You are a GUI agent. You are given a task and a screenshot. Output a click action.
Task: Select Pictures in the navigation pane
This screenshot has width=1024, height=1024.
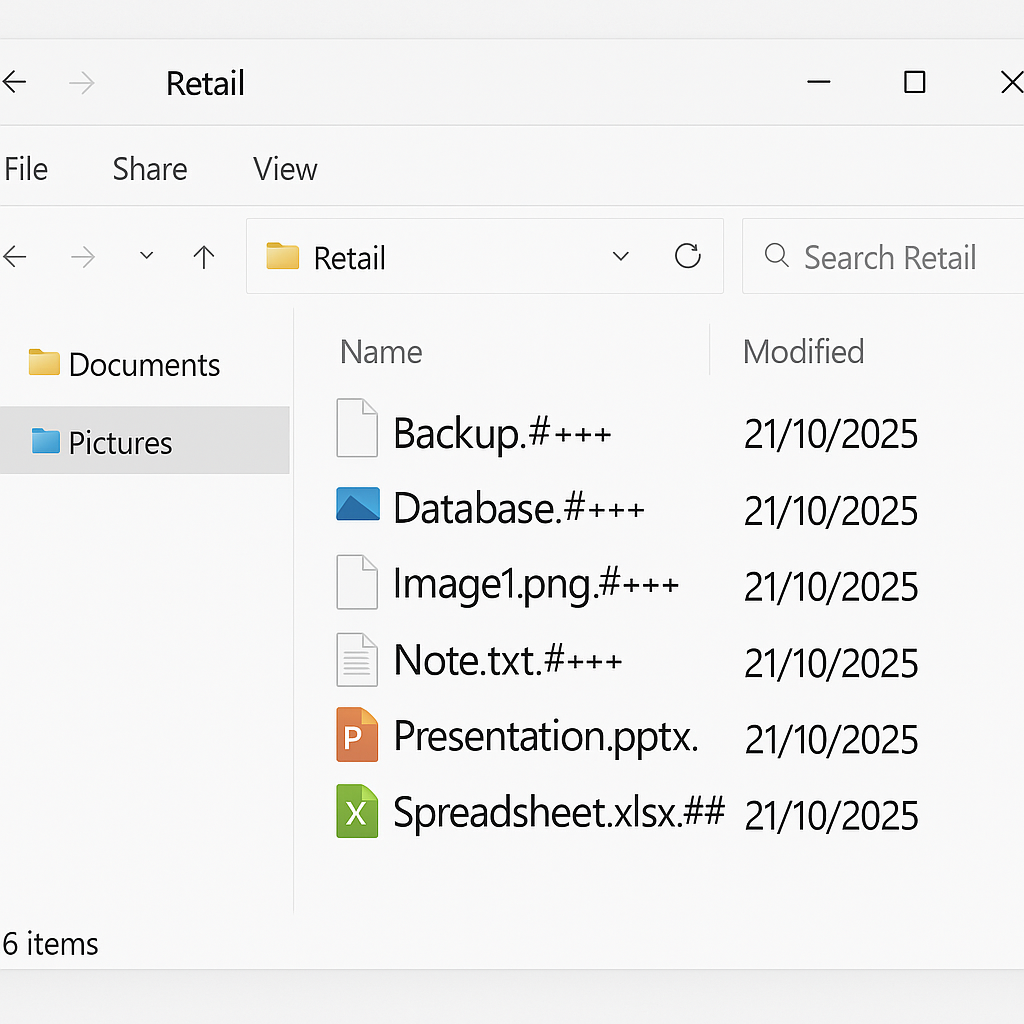click(120, 442)
